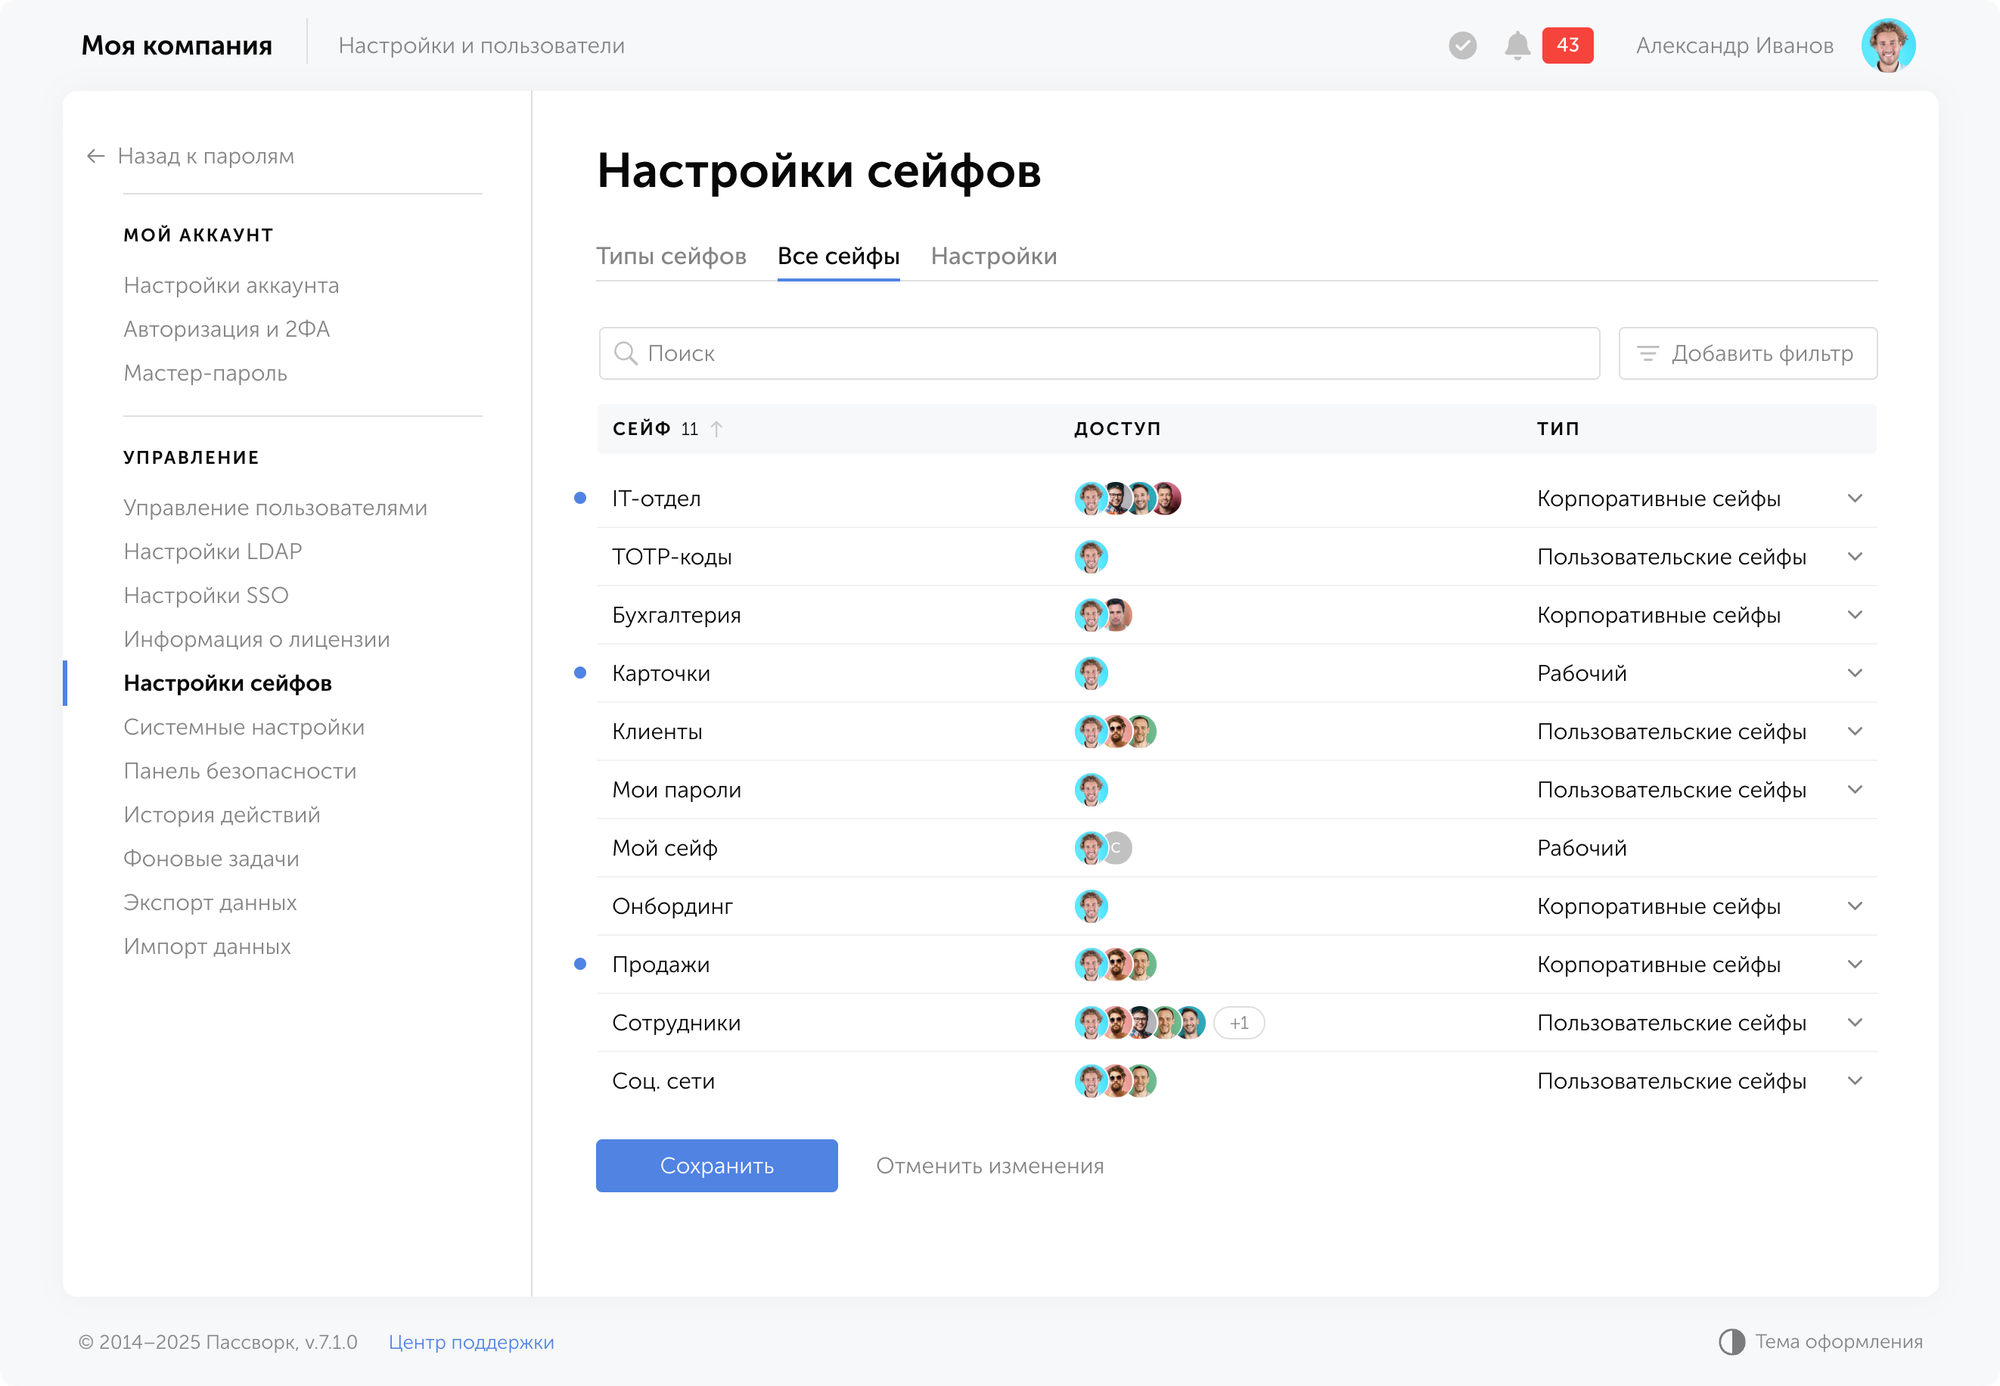
Task: Click the red 43 notification badge
Action: [x=1567, y=46]
